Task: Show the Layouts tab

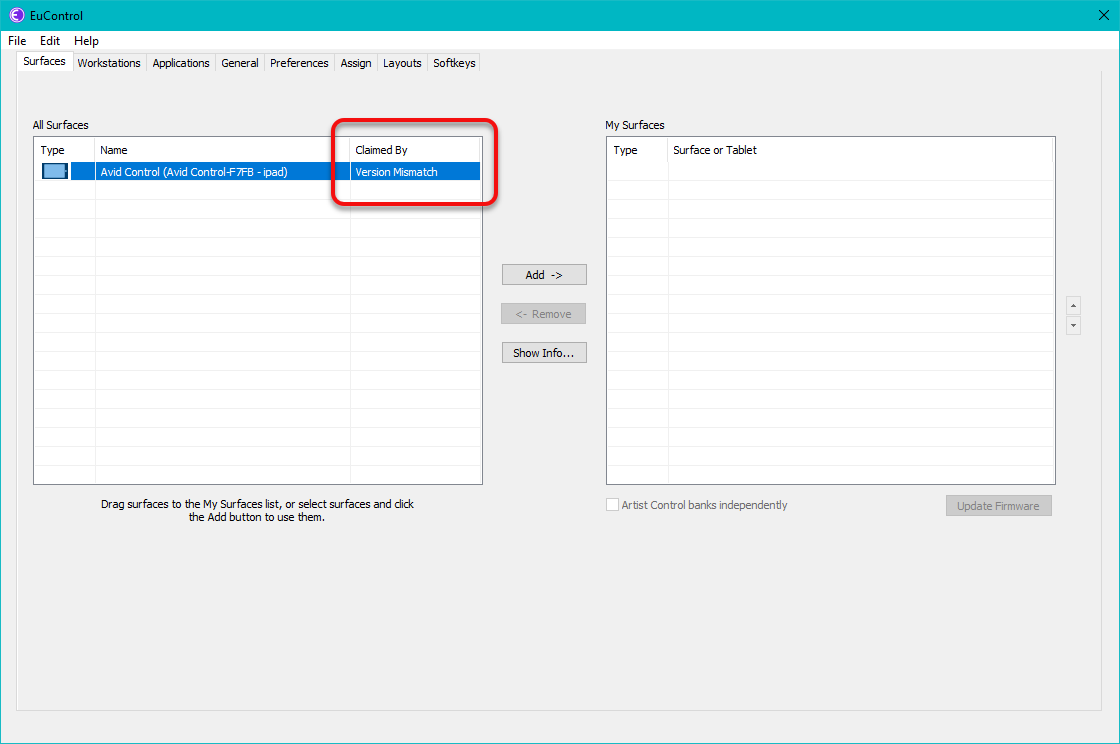Action: (x=402, y=63)
